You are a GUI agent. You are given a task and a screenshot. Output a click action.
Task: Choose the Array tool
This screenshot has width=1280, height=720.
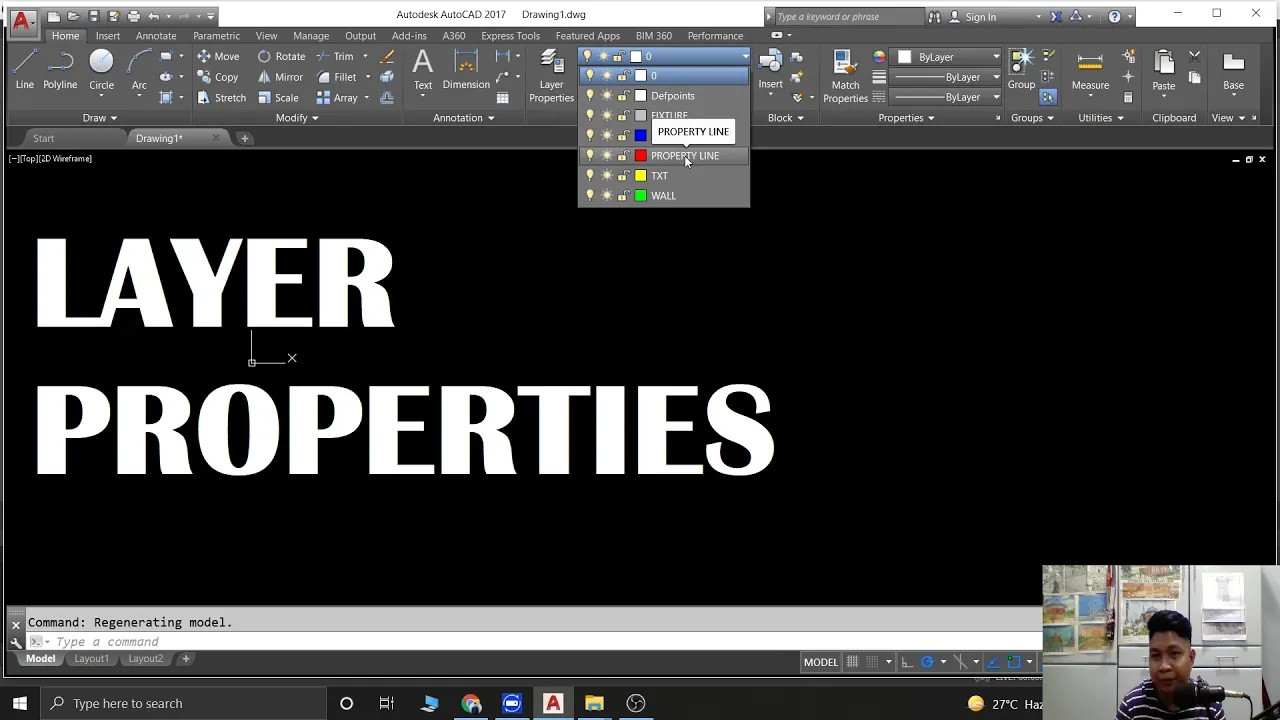[337, 97]
